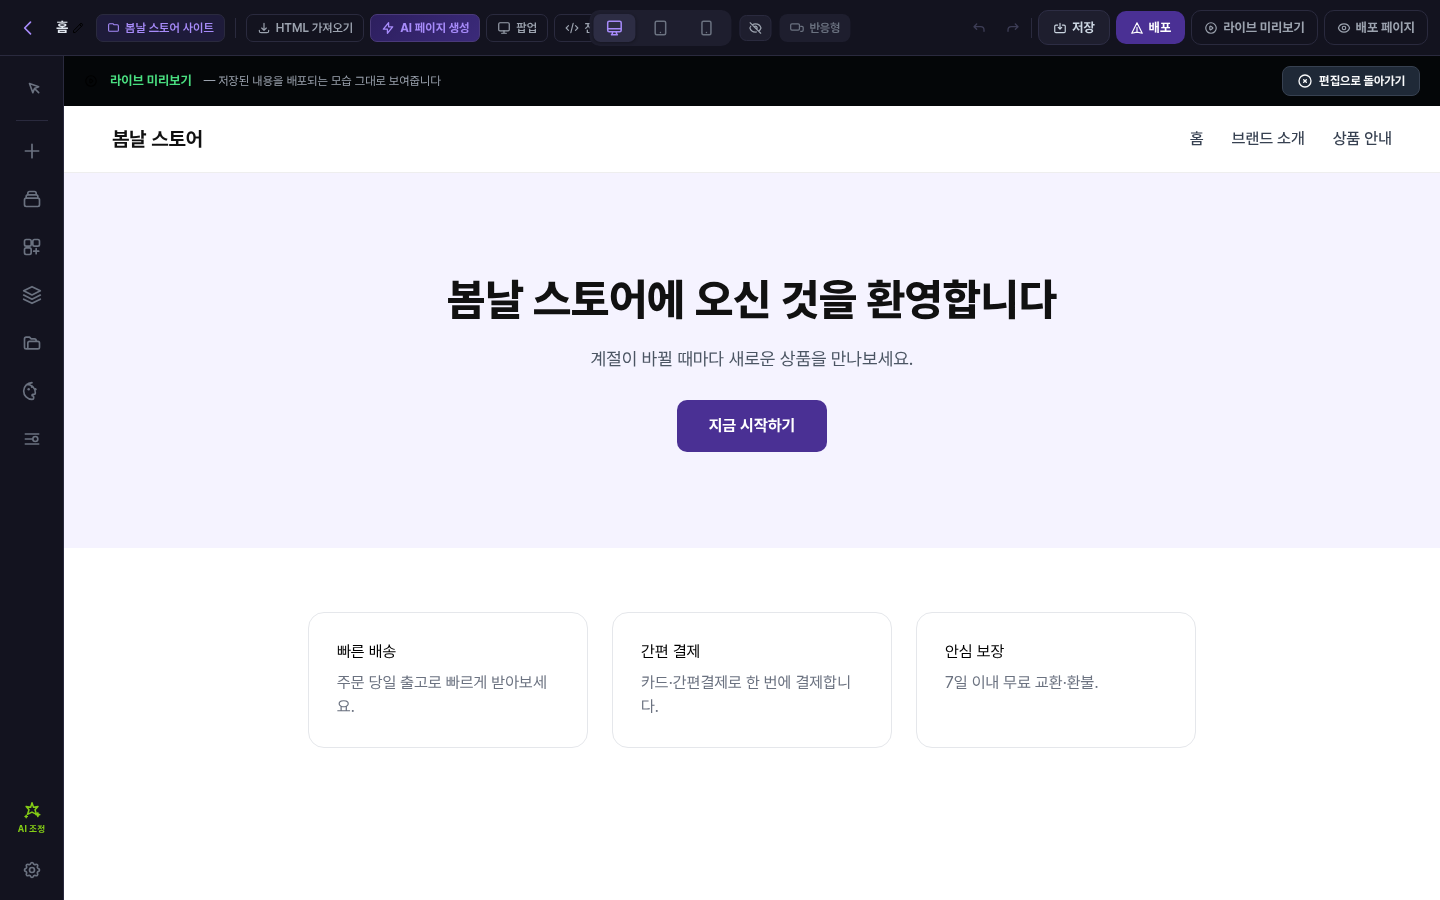1440x900 pixels.
Task: Click the pencil icon to rename page
Action: tap(78, 28)
